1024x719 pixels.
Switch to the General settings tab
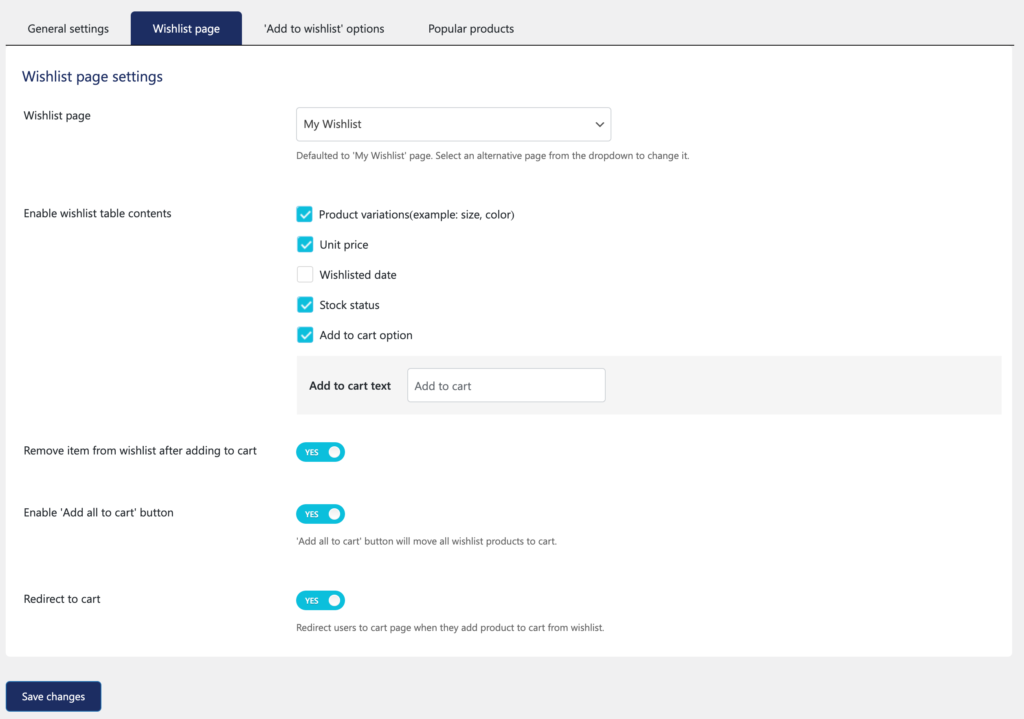tap(68, 29)
